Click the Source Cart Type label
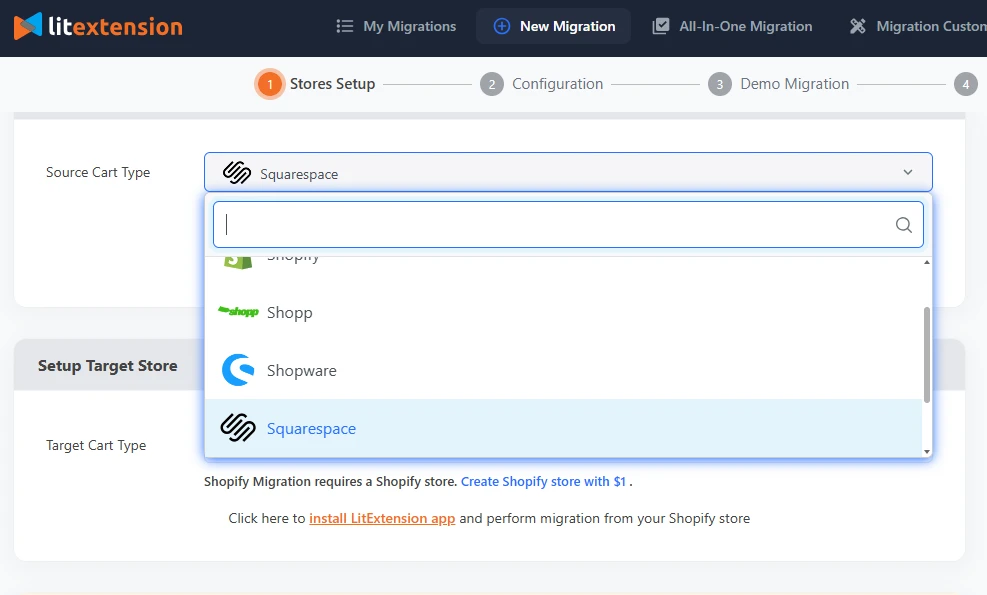 coord(98,173)
